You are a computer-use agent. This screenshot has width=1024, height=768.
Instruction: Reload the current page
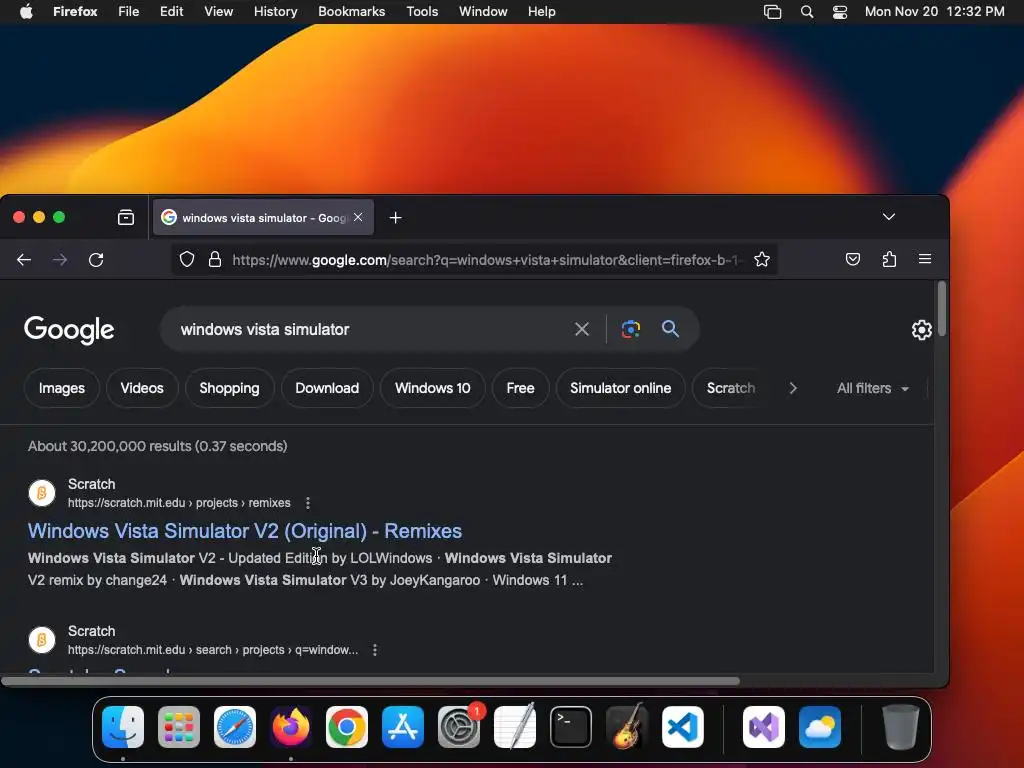tap(96, 260)
